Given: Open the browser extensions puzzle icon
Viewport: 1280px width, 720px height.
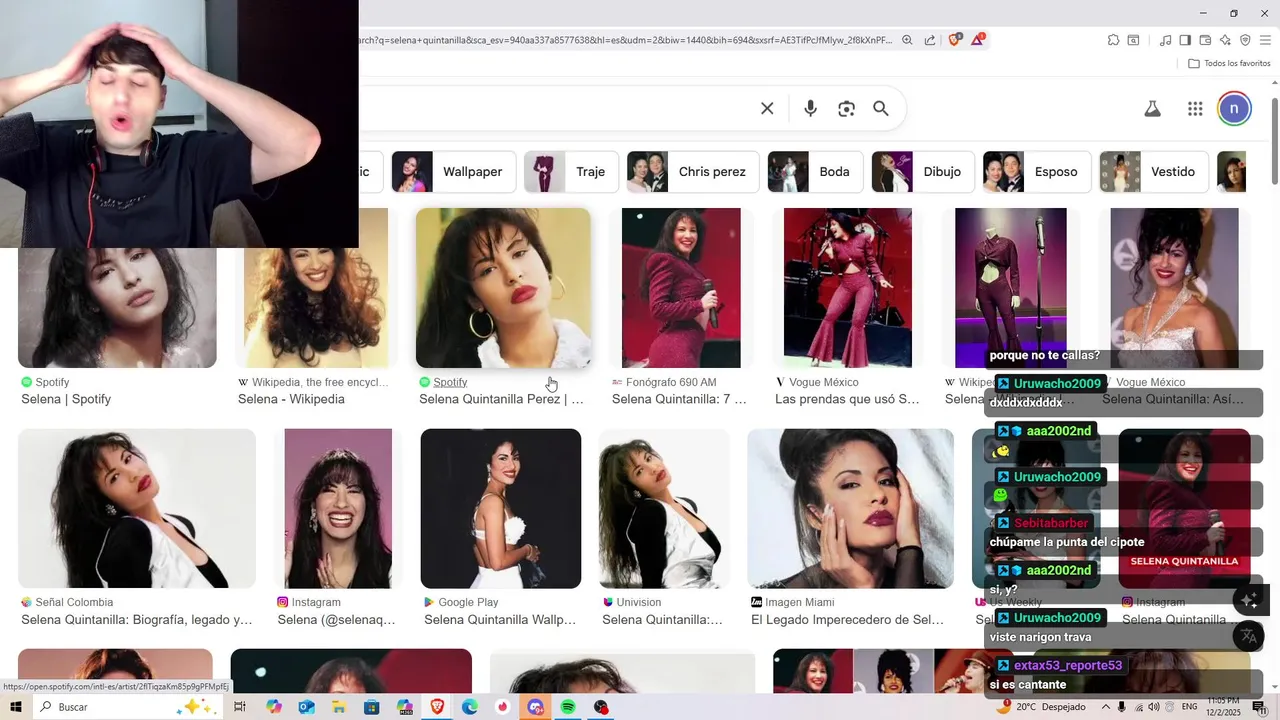Looking at the screenshot, I should tap(1113, 40).
